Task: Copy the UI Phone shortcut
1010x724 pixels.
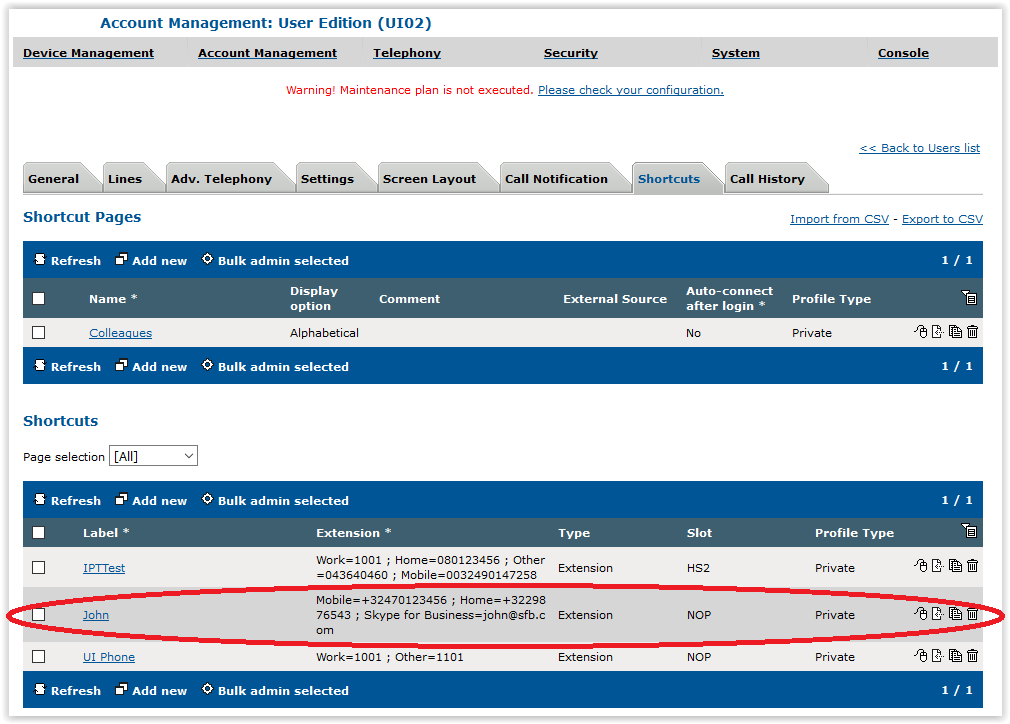Action: tap(955, 656)
